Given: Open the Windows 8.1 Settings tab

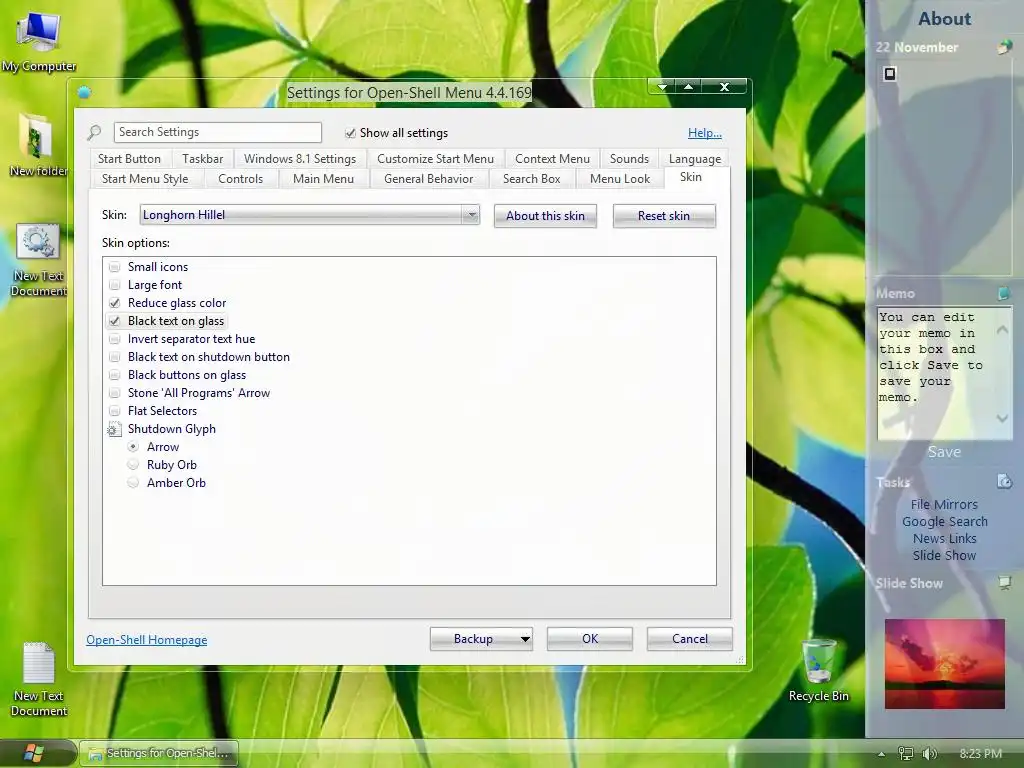Looking at the screenshot, I should 300,159.
